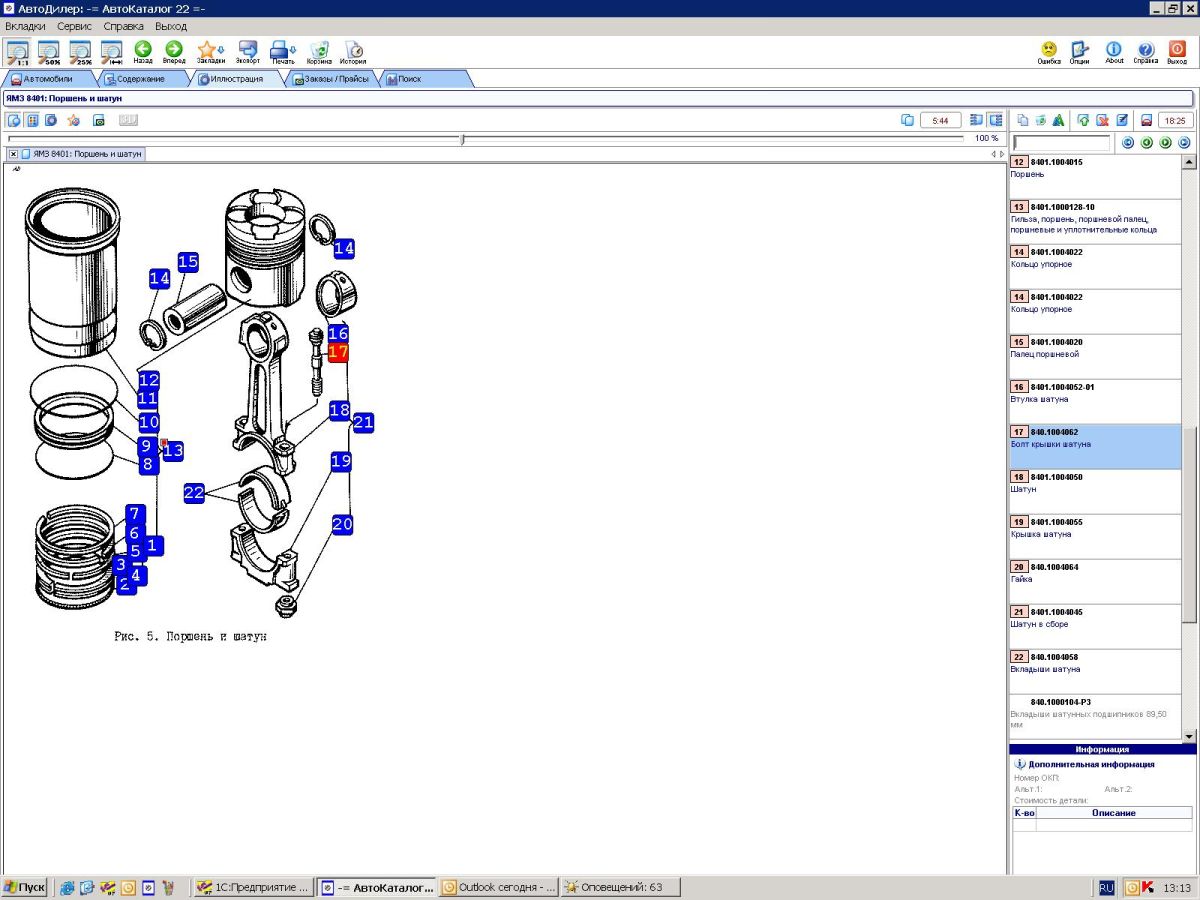Click callout number 22 on the illustration
Viewport: 1200px width, 900px height.
click(194, 493)
